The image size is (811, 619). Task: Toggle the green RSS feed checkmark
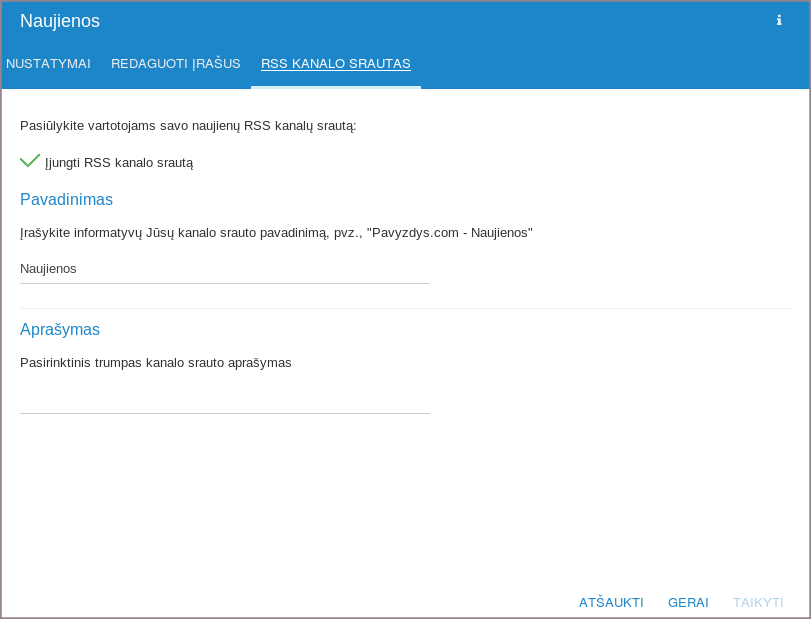coord(30,161)
